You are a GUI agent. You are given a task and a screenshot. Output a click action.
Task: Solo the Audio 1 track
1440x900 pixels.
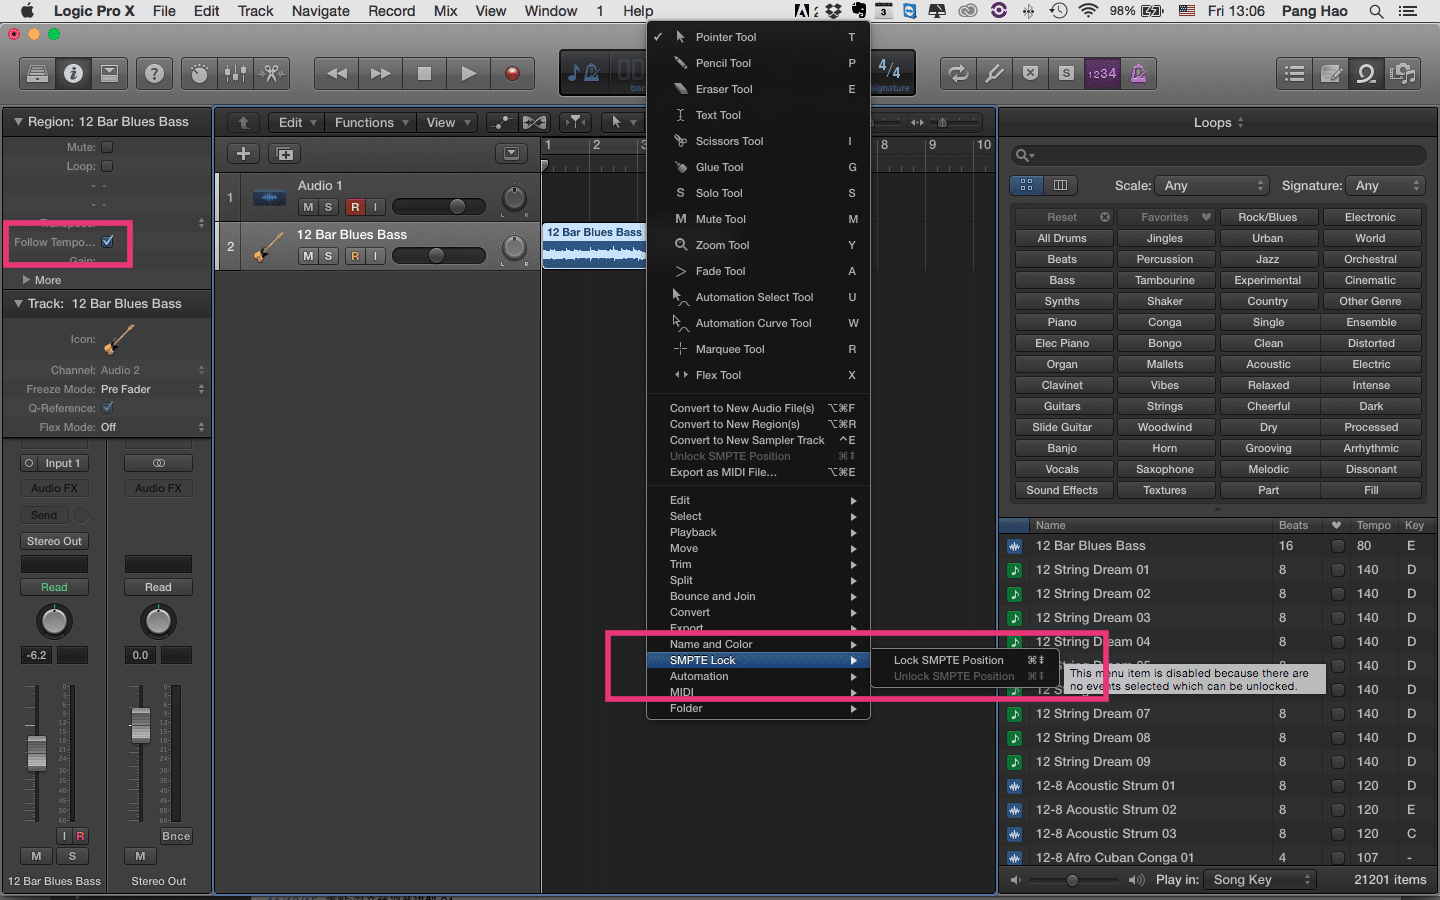click(x=328, y=207)
